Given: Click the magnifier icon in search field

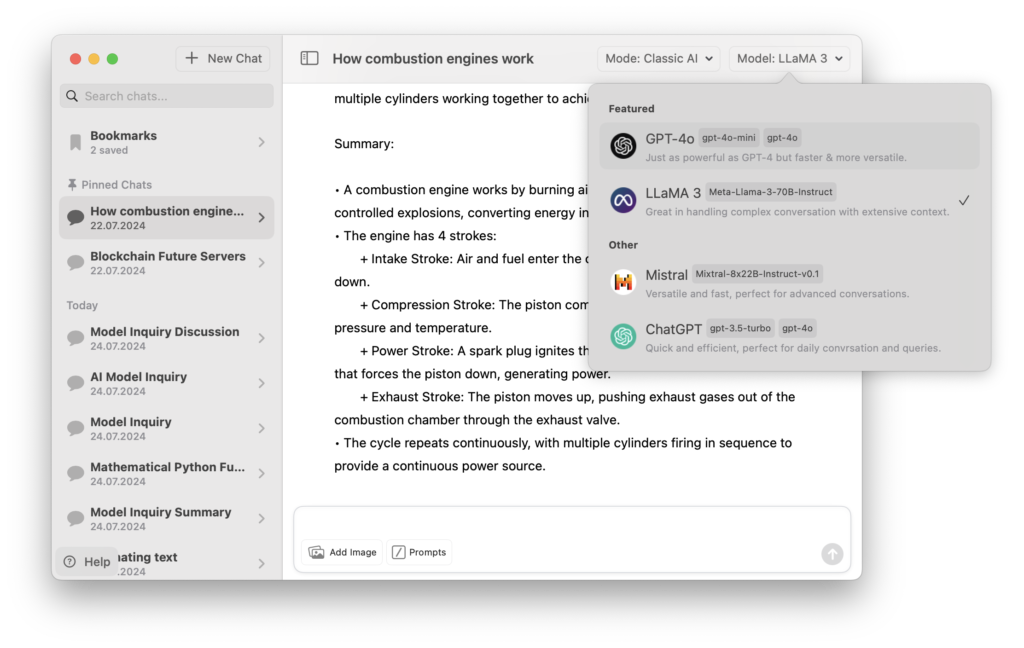Looking at the screenshot, I should tap(72, 96).
